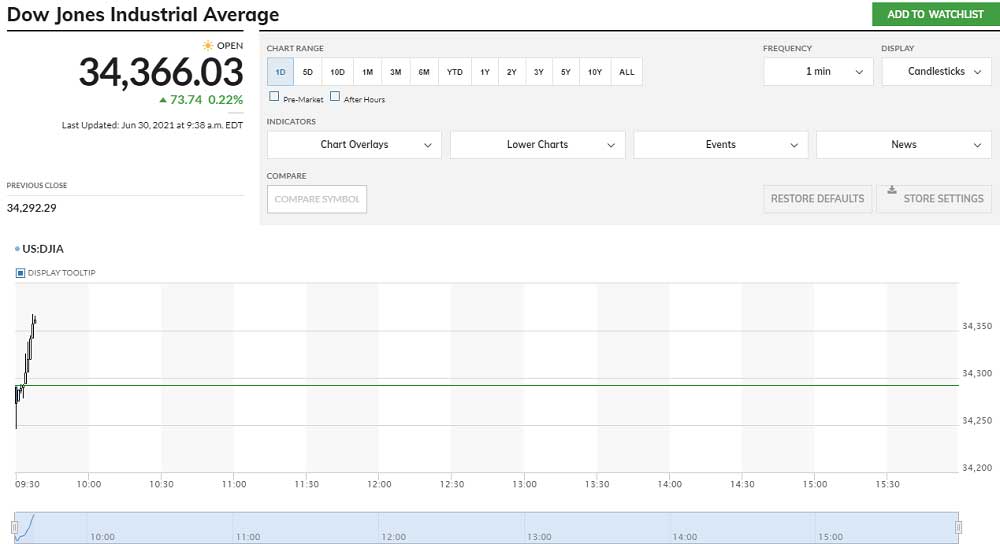Expand the News dropdown
The height and width of the screenshot is (544, 1000).
[x=904, y=145]
